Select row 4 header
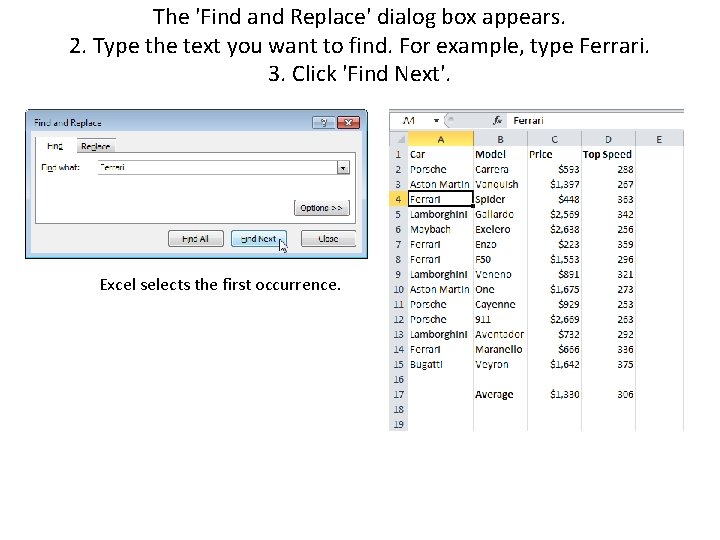This screenshot has height=540, width=720. 399,199
